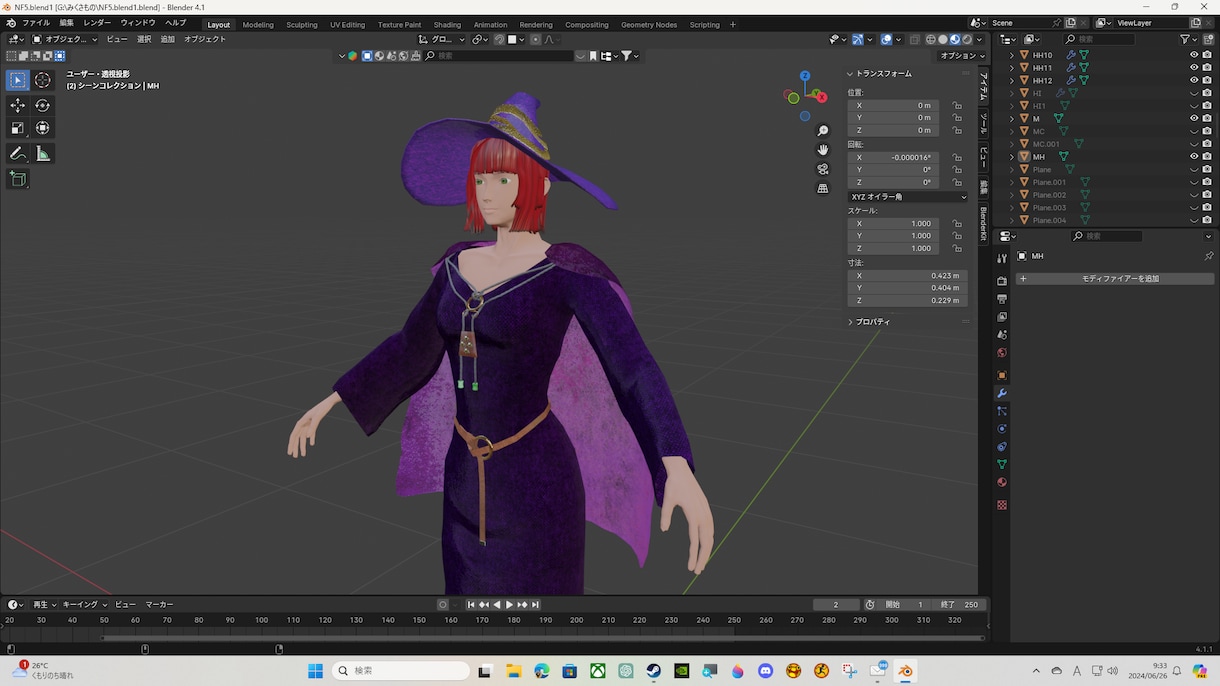This screenshot has width=1220, height=686.
Task: Open the Physics properties tab
Action: point(1002,429)
